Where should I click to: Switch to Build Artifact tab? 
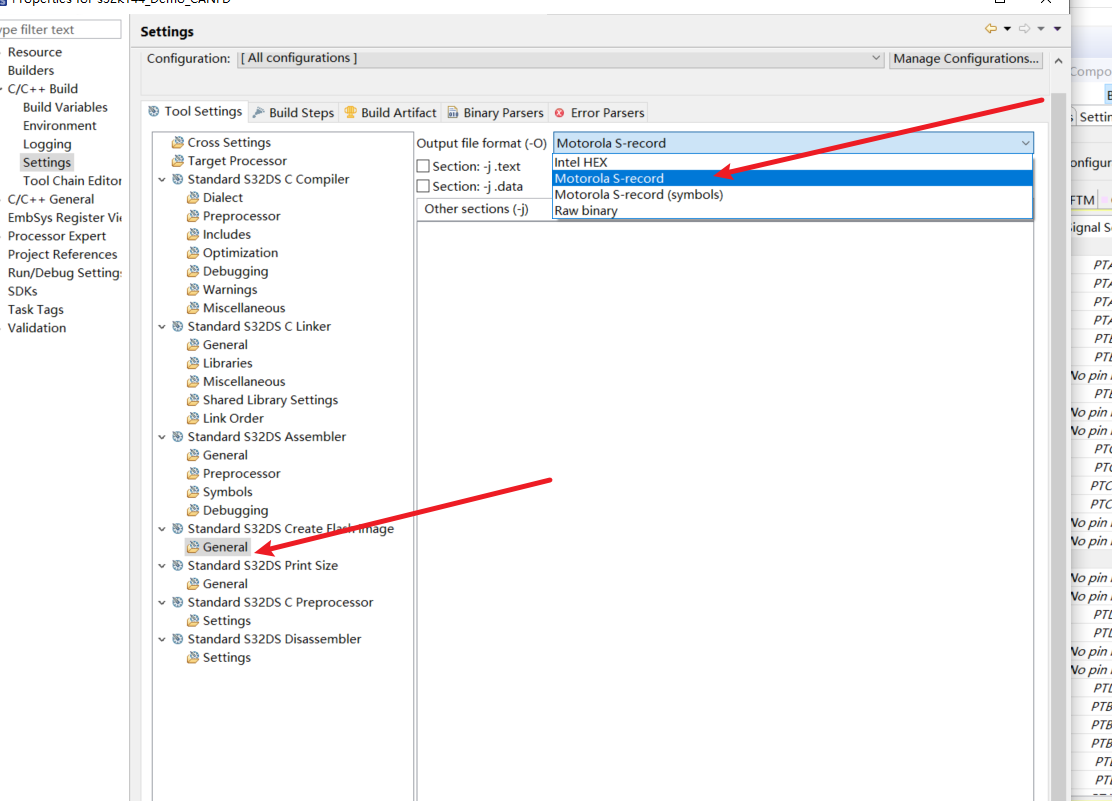(390, 113)
